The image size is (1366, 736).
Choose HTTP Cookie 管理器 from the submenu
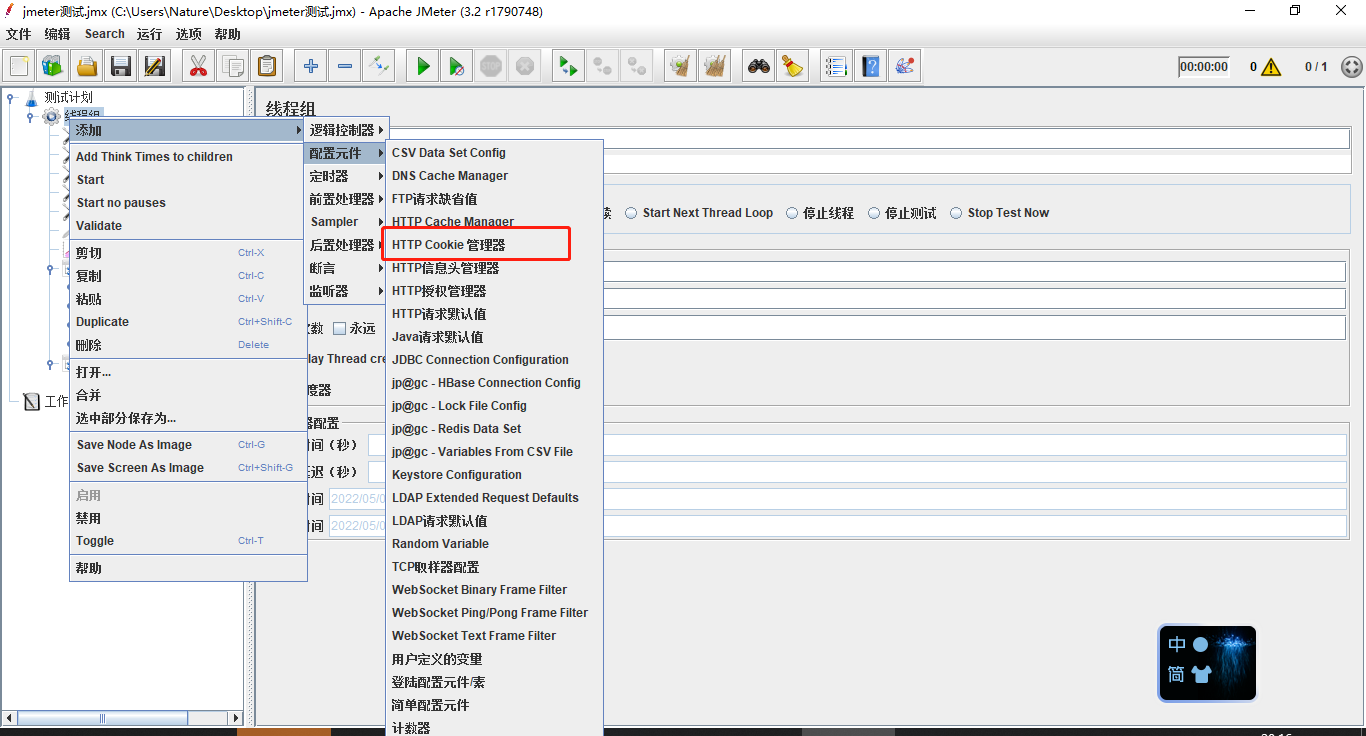[495, 245]
